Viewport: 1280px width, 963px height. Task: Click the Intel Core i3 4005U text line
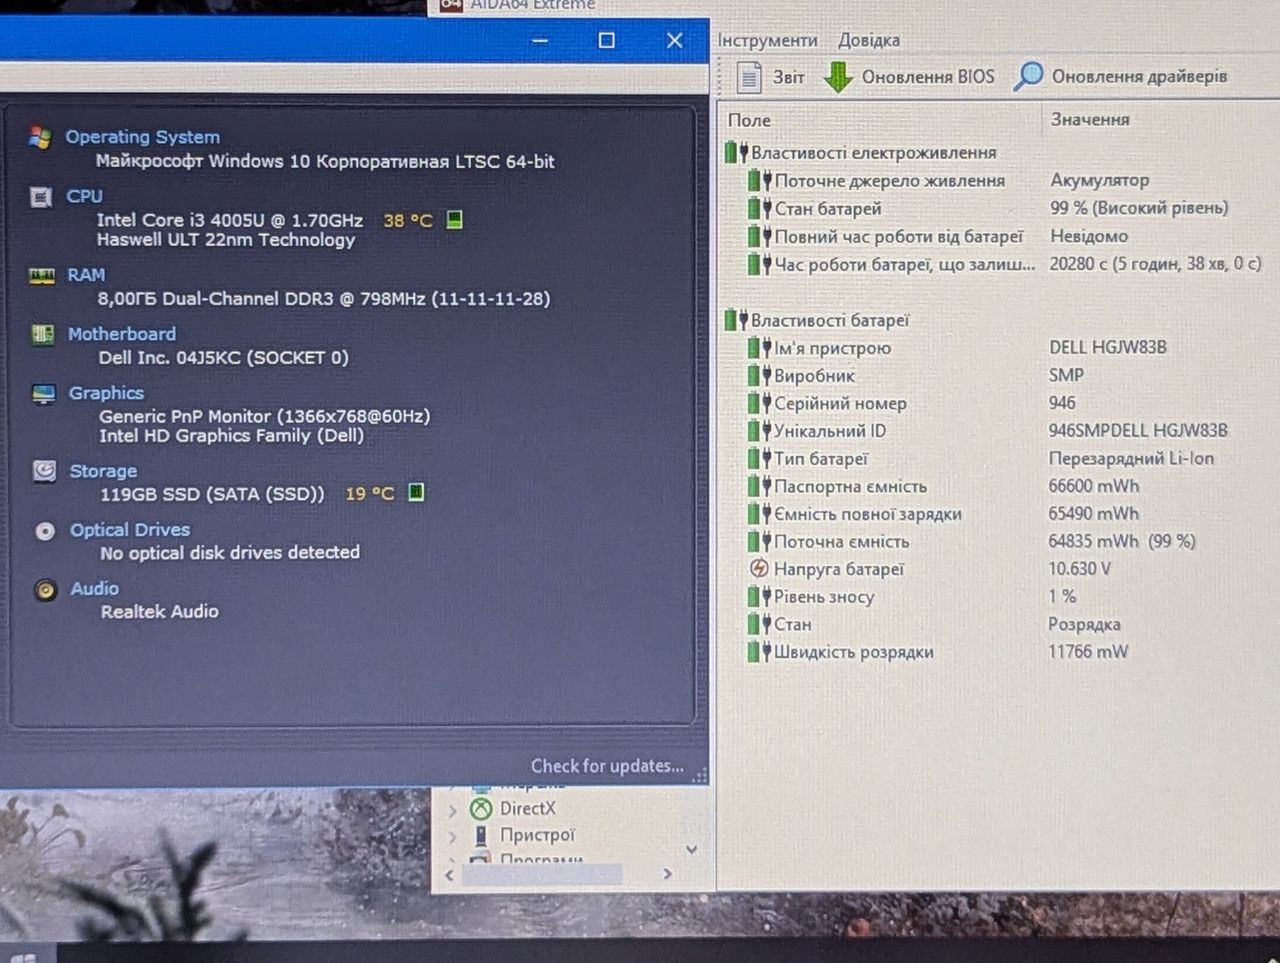click(229, 220)
